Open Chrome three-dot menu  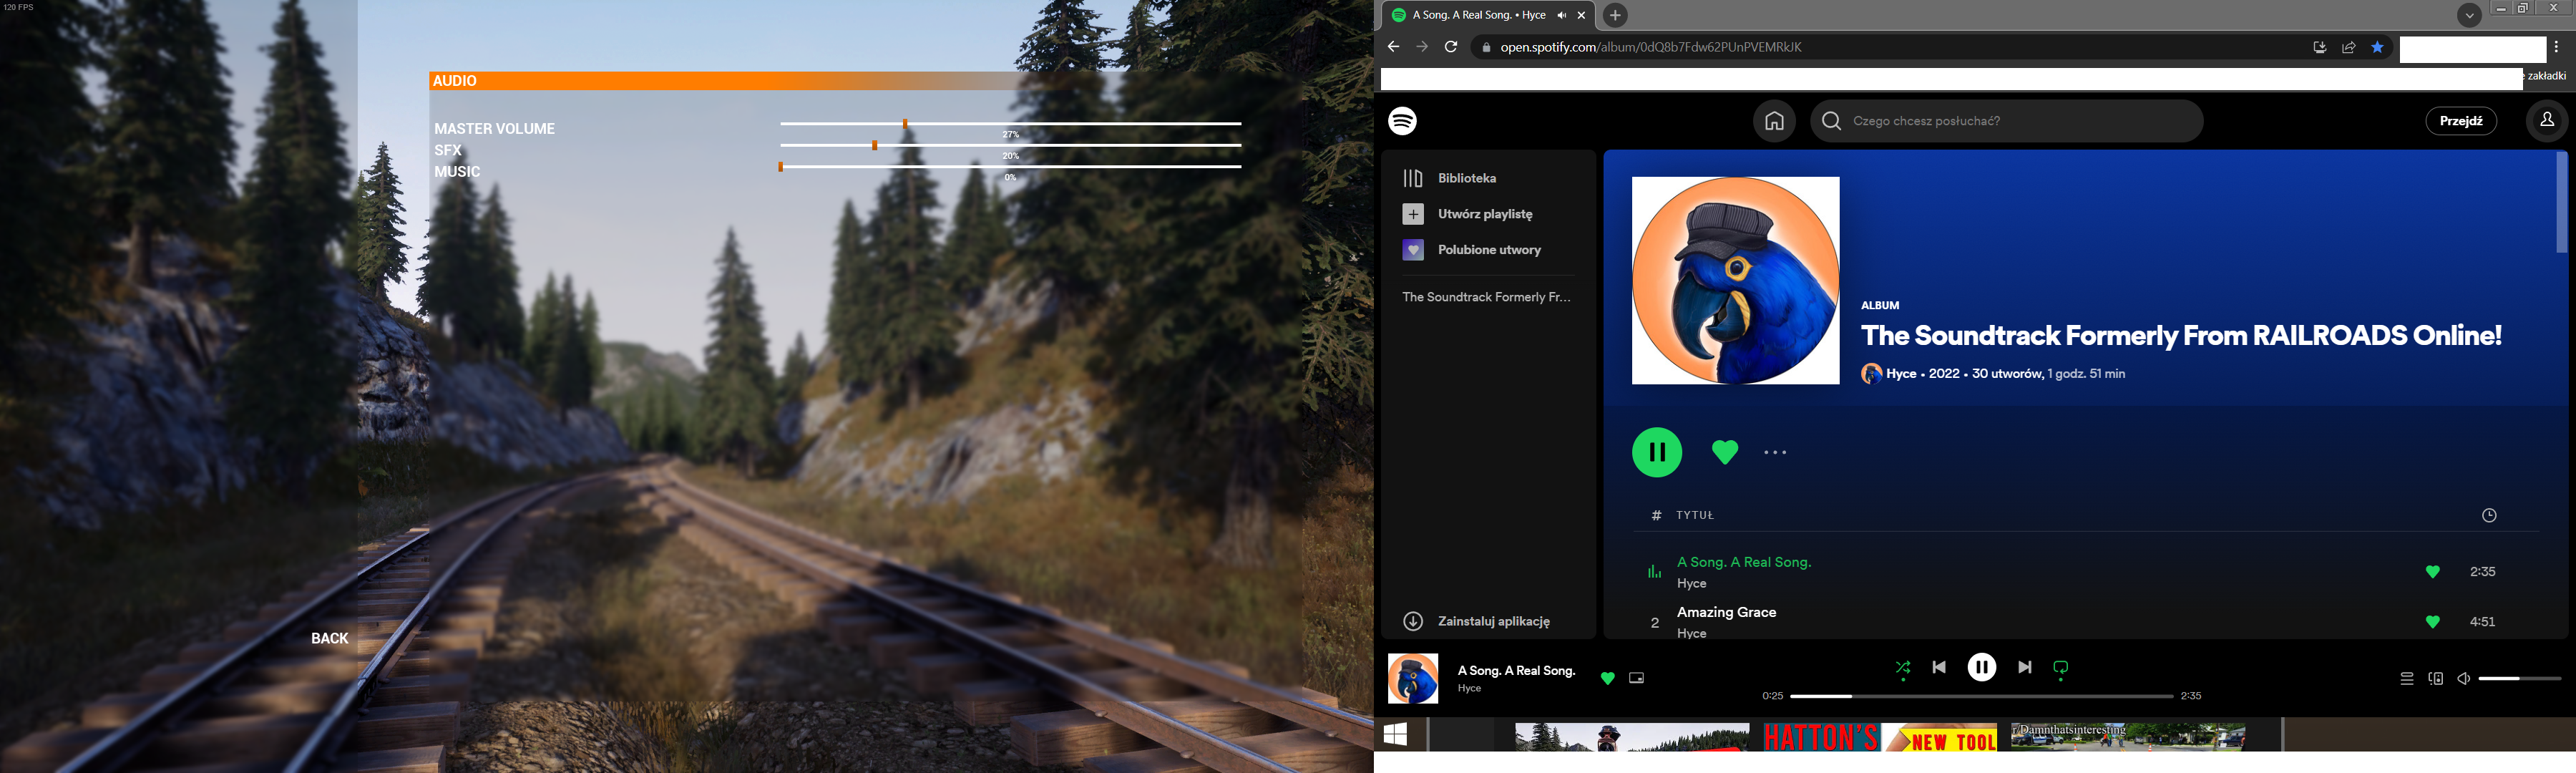(x=2556, y=47)
